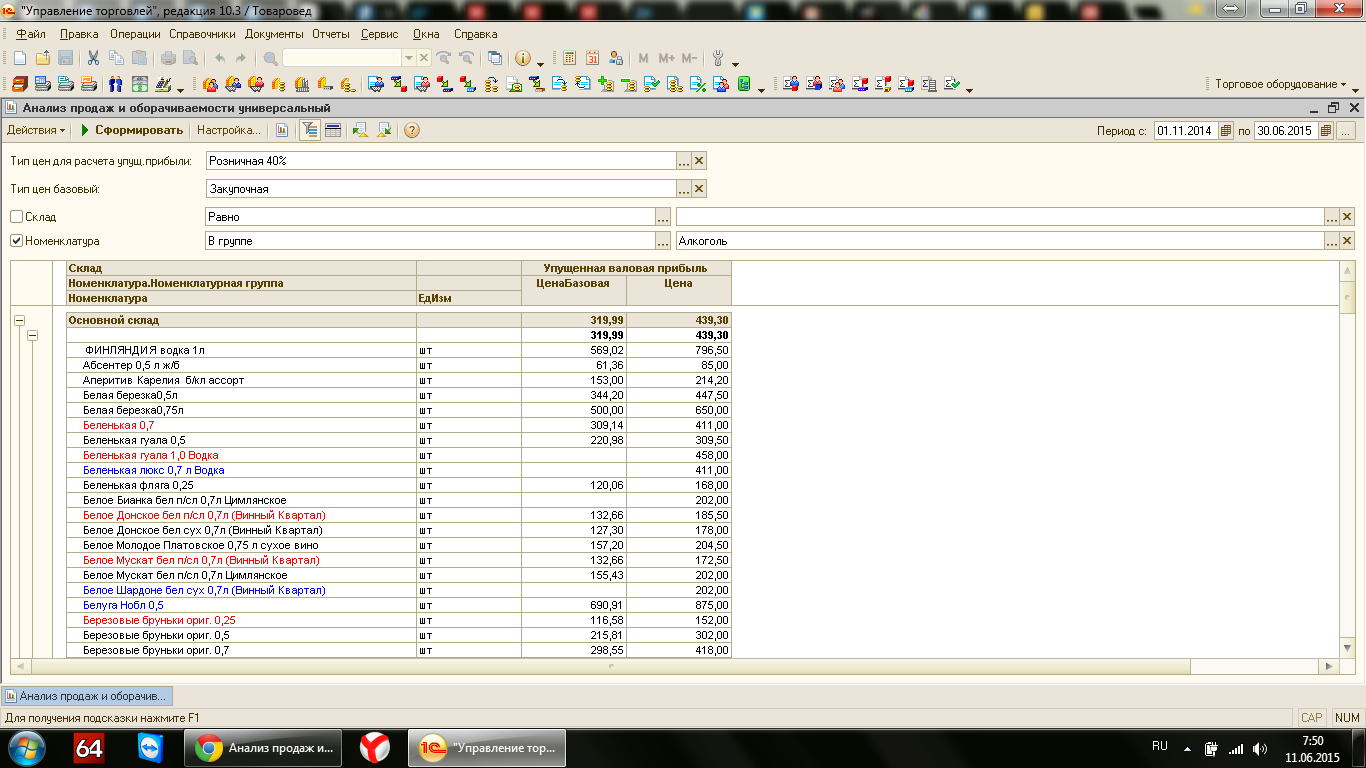The image size is (1366, 768).
Task: Click the wrench service tools icon
Action: tap(719, 58)
